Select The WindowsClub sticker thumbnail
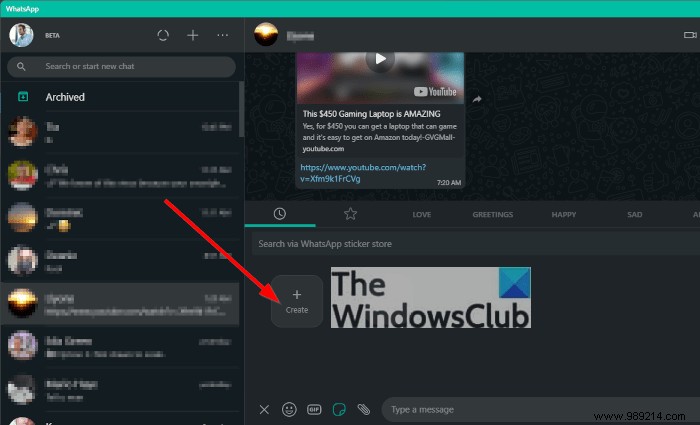 [x=431, y=297]
